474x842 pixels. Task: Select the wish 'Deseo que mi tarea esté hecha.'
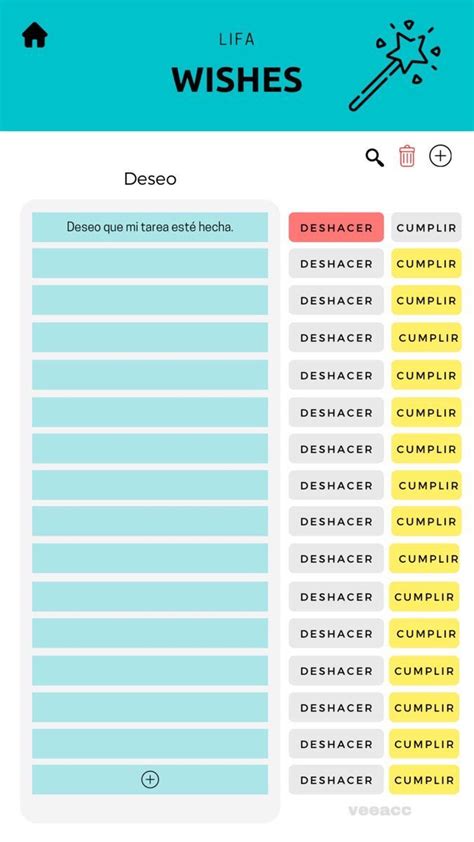tap(150, 227)
